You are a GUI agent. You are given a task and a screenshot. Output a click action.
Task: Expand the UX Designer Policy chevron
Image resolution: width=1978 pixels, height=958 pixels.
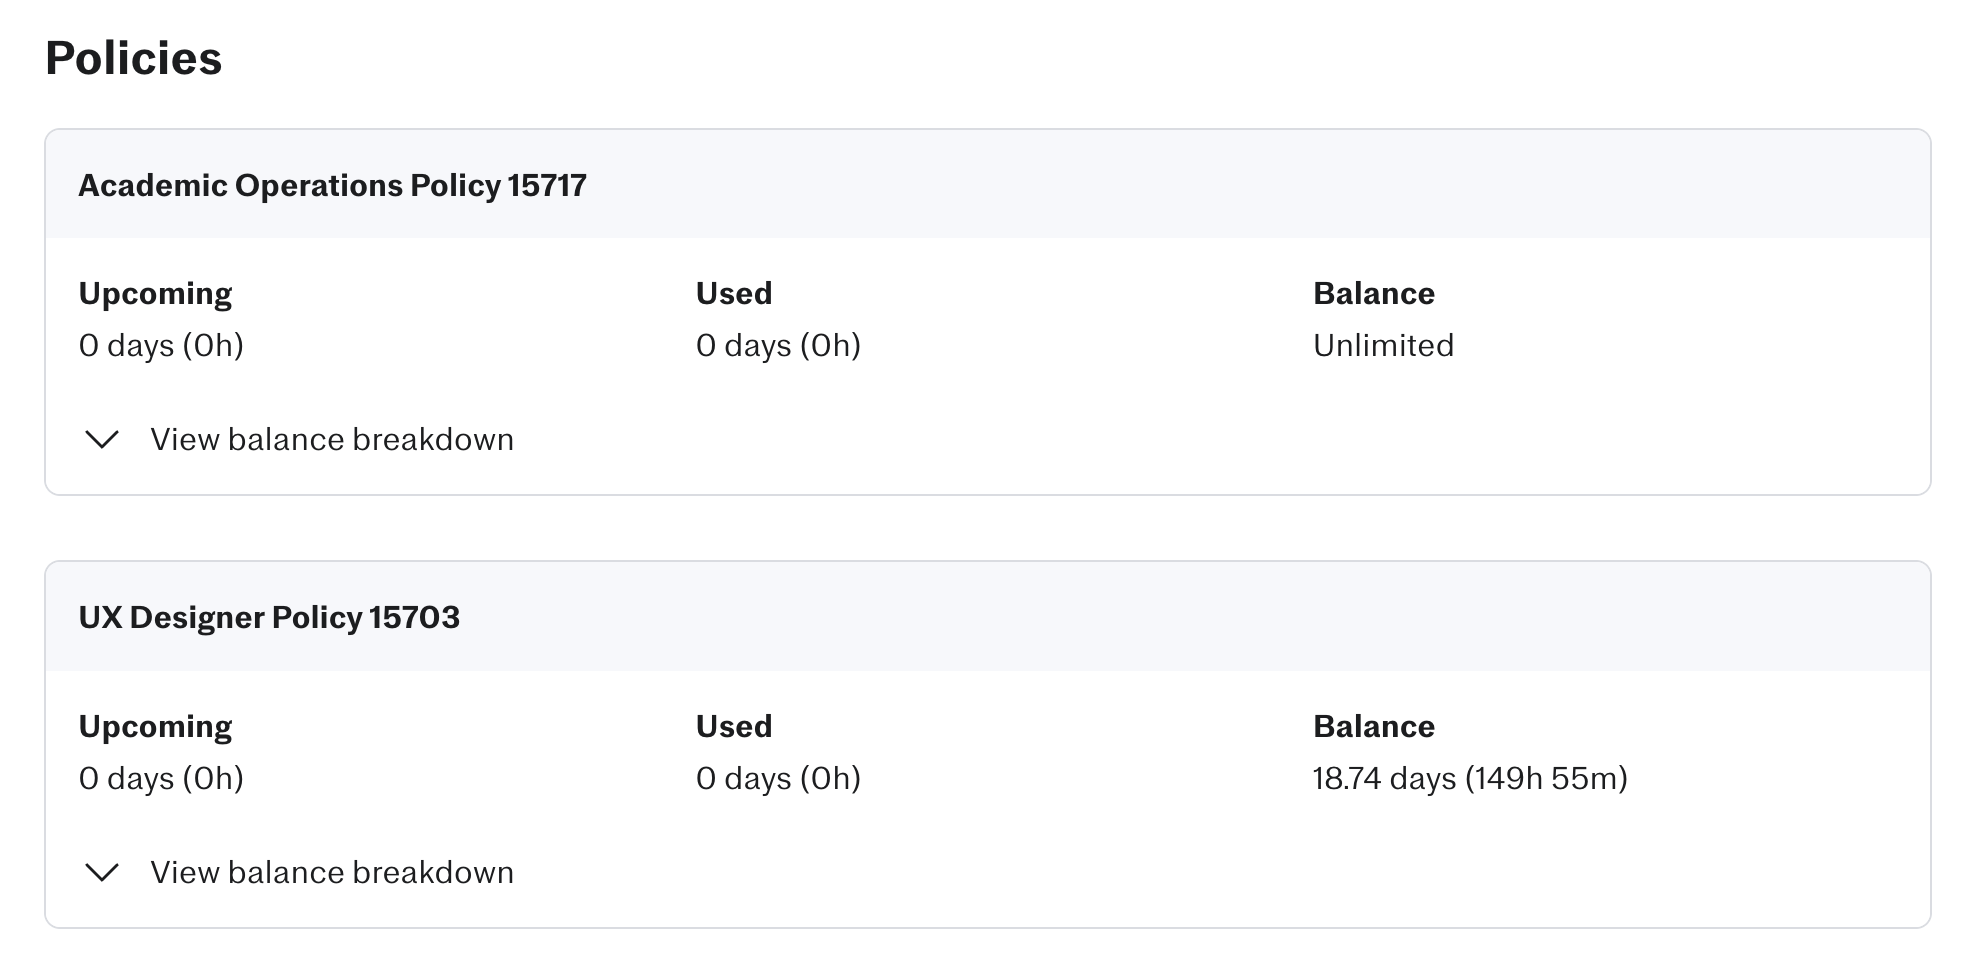point(102,873)
